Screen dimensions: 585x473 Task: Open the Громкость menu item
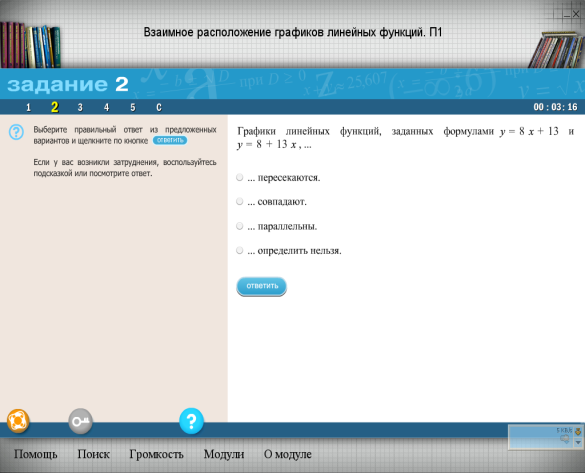pyautogui.click(x=156, y=454)
